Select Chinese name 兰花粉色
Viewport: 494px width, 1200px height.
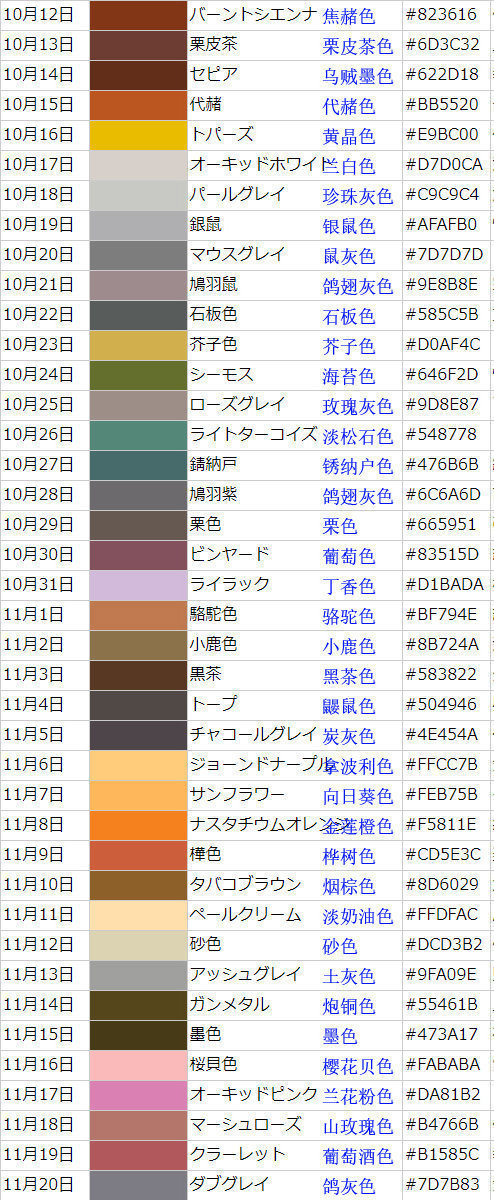pyautogui.click(x=358, y=1096)
